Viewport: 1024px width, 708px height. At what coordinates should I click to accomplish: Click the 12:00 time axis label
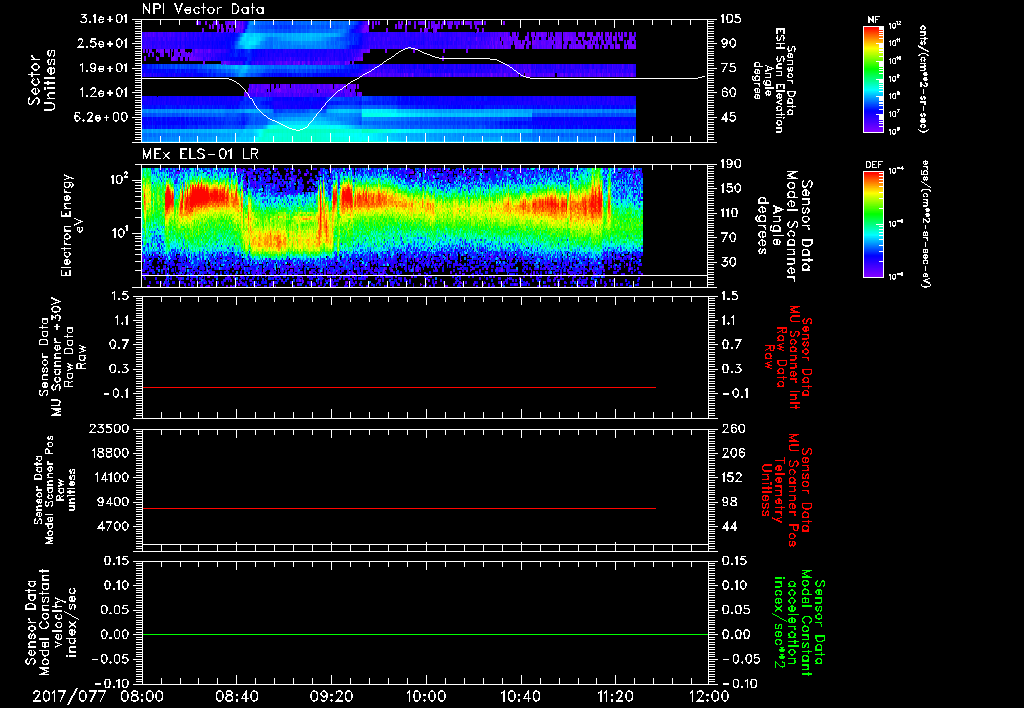click(x=708, y=695)
